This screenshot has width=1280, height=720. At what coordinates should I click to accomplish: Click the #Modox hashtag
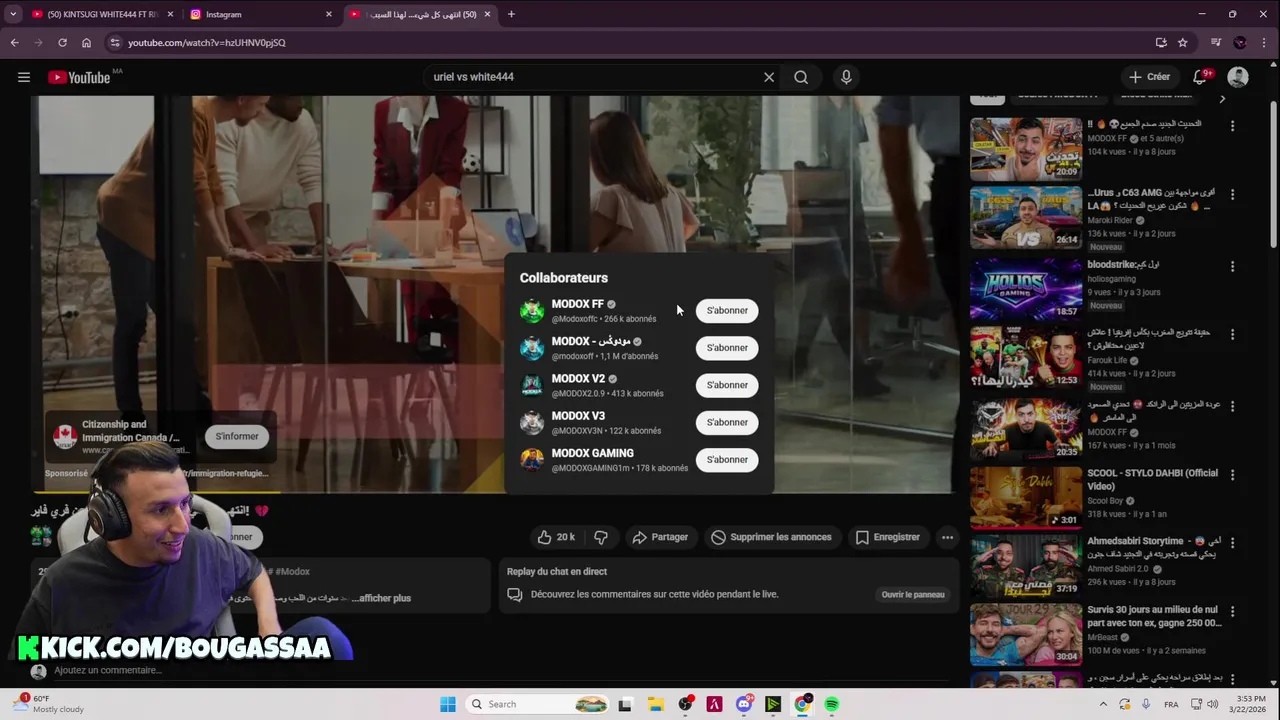292,571
